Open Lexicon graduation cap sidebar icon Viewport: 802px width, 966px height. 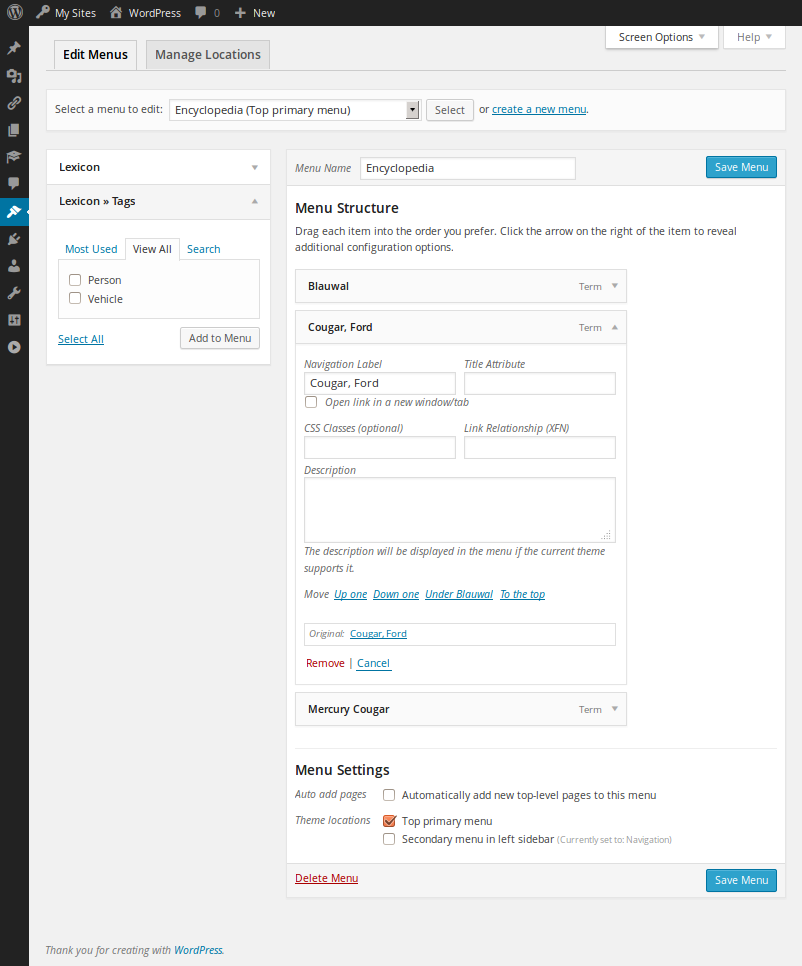(x=14, y=156)
